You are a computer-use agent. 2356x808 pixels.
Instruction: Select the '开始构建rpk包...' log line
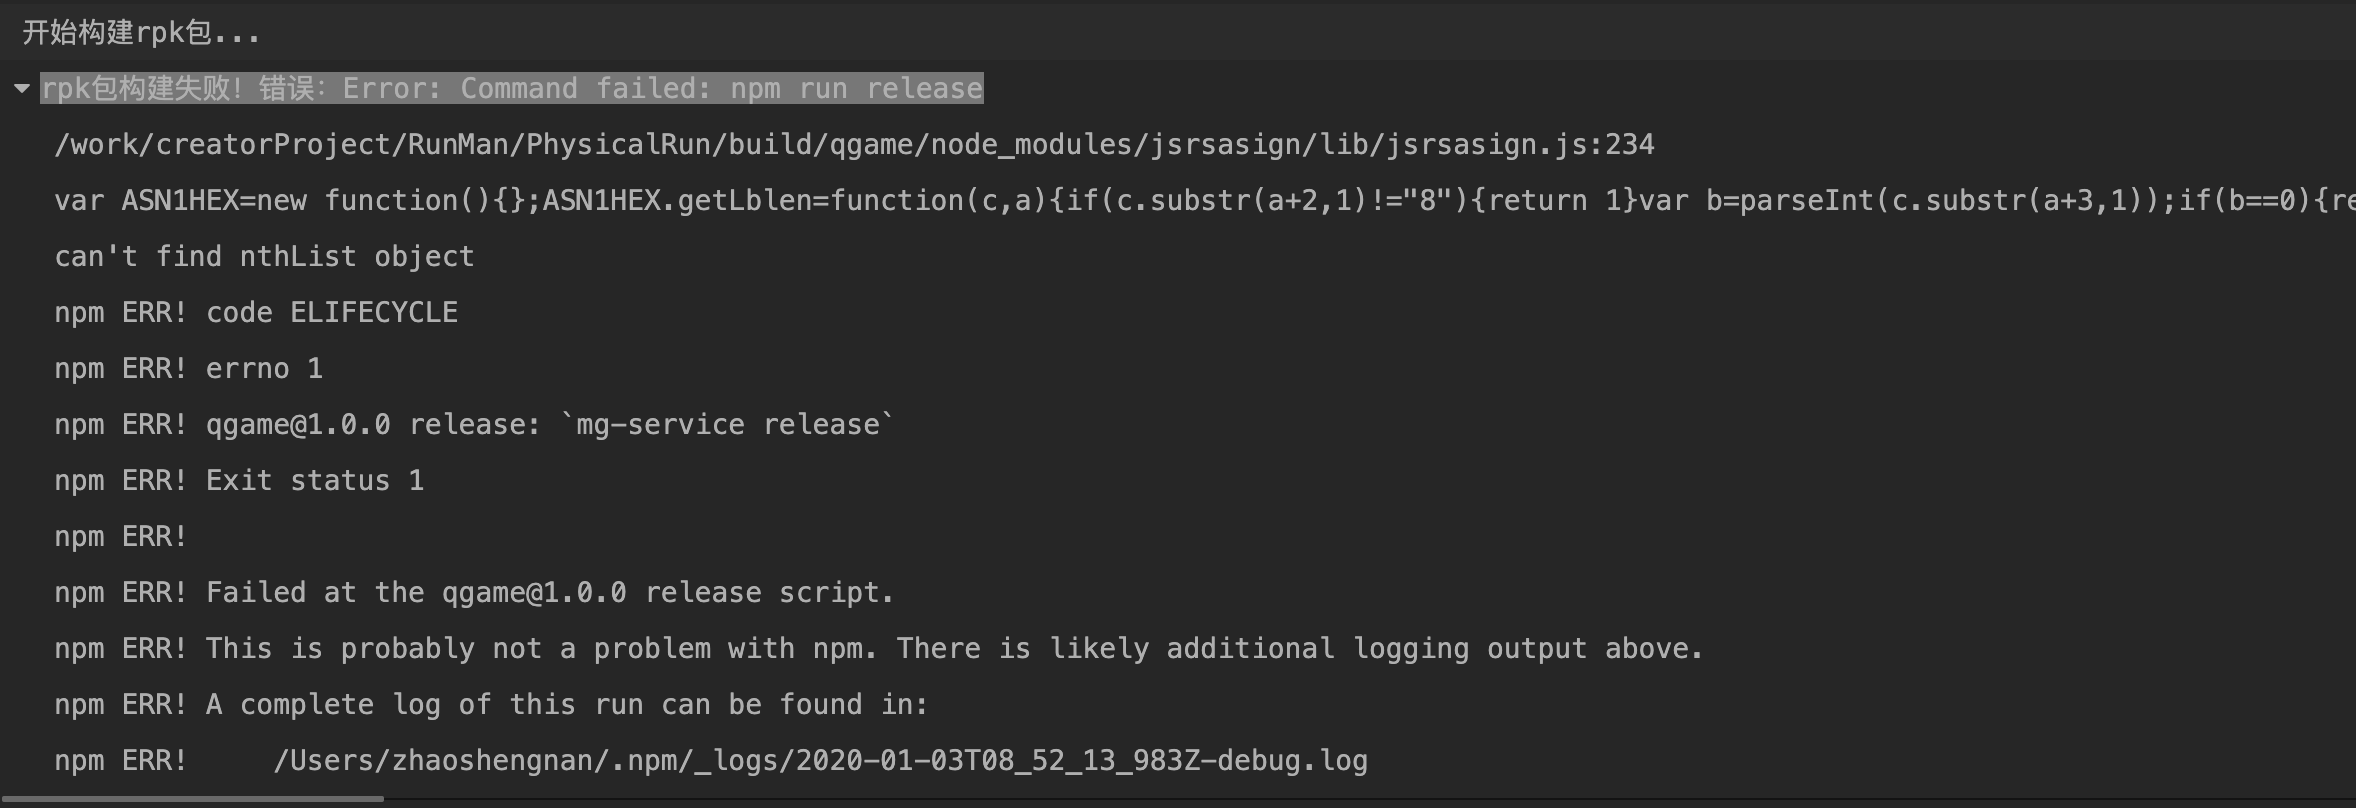(x=140, y=33)
